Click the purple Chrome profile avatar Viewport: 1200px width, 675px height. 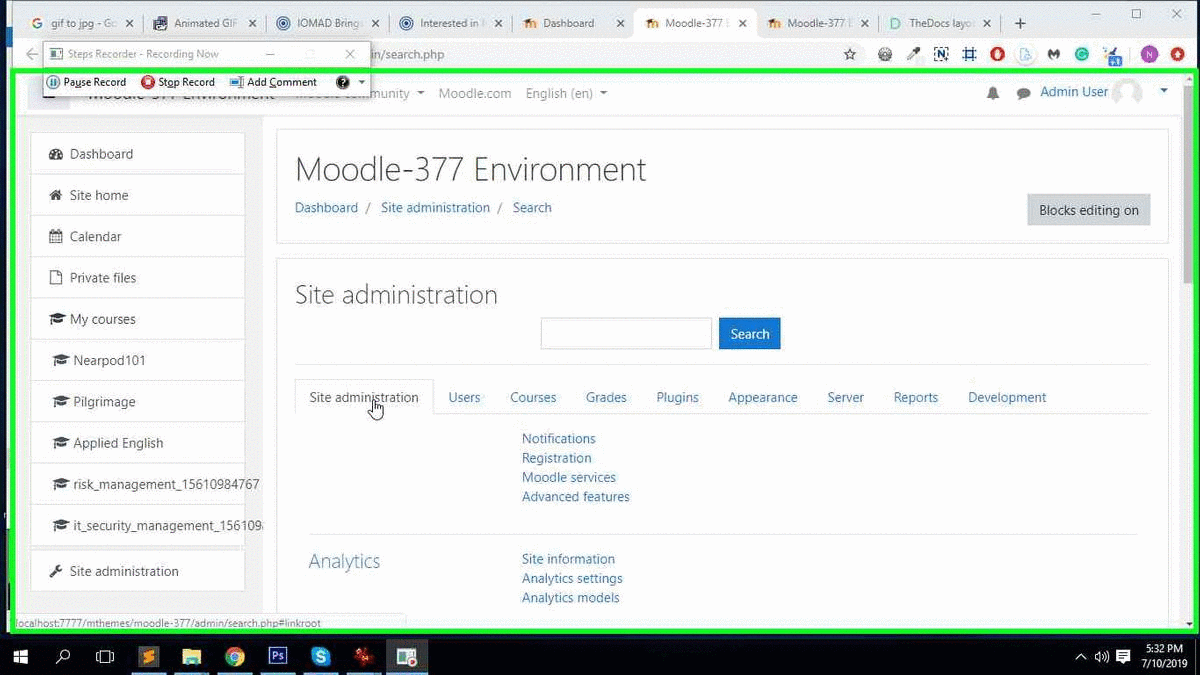pyautogui.click(x=1150, y=55)
